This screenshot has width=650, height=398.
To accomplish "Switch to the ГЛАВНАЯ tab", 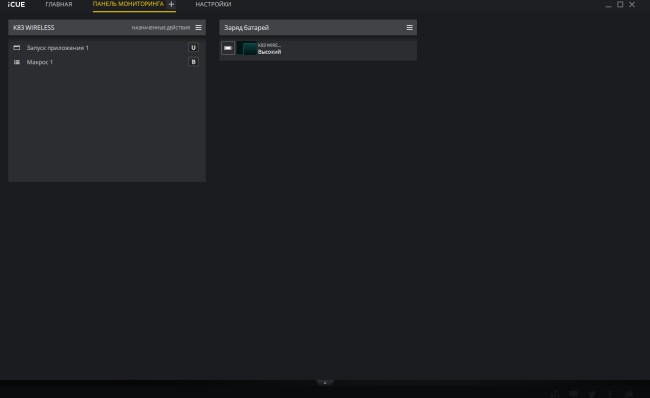I will tap(59, 5).
